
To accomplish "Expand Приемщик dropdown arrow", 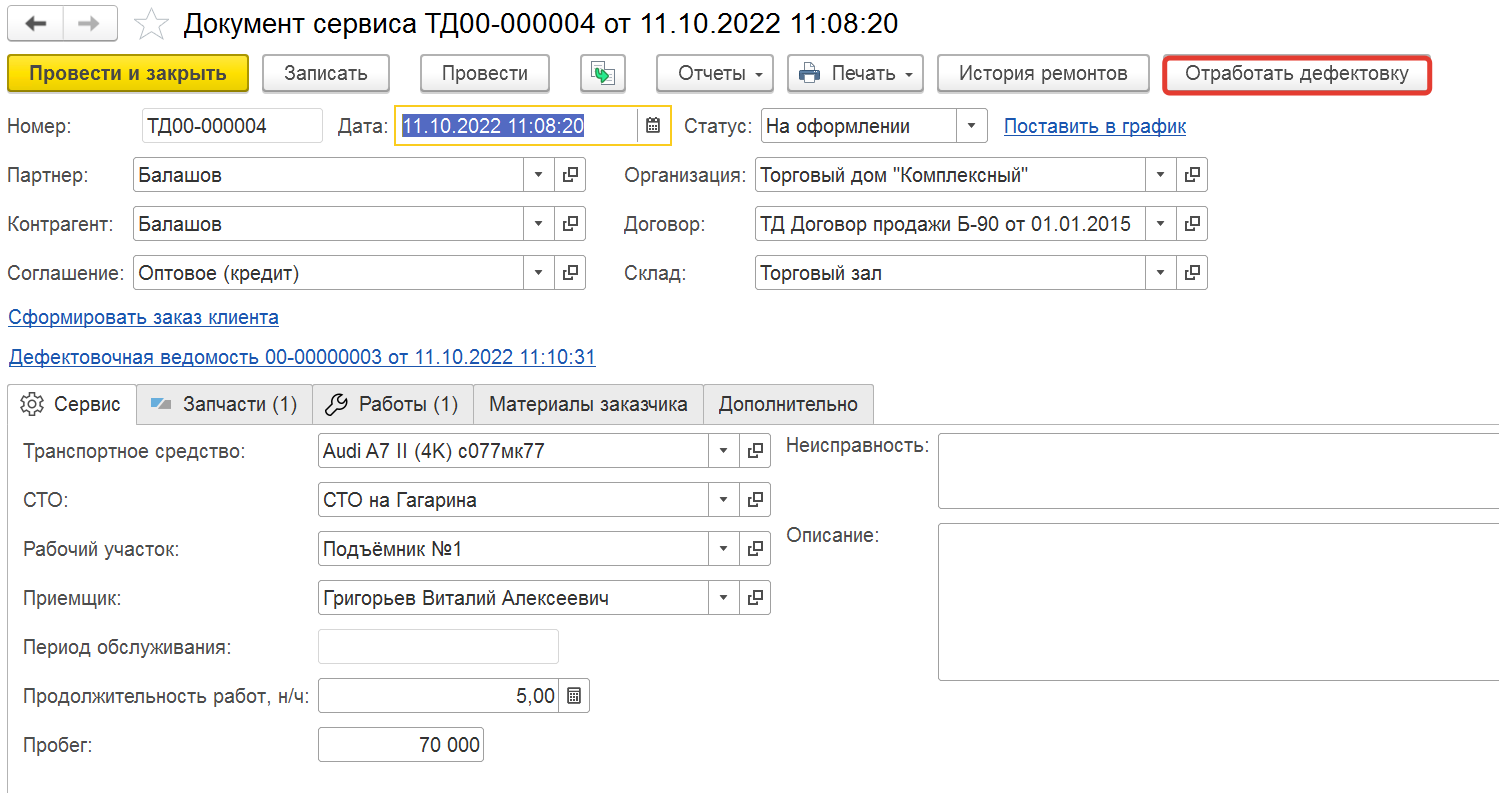I will coord(724,598).
